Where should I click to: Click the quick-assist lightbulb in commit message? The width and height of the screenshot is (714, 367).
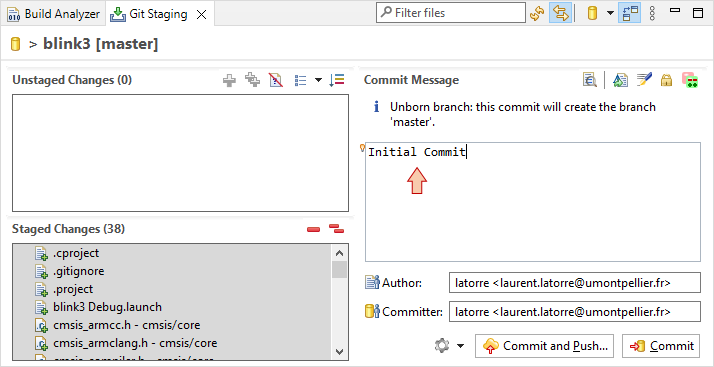tap(363, 148)
